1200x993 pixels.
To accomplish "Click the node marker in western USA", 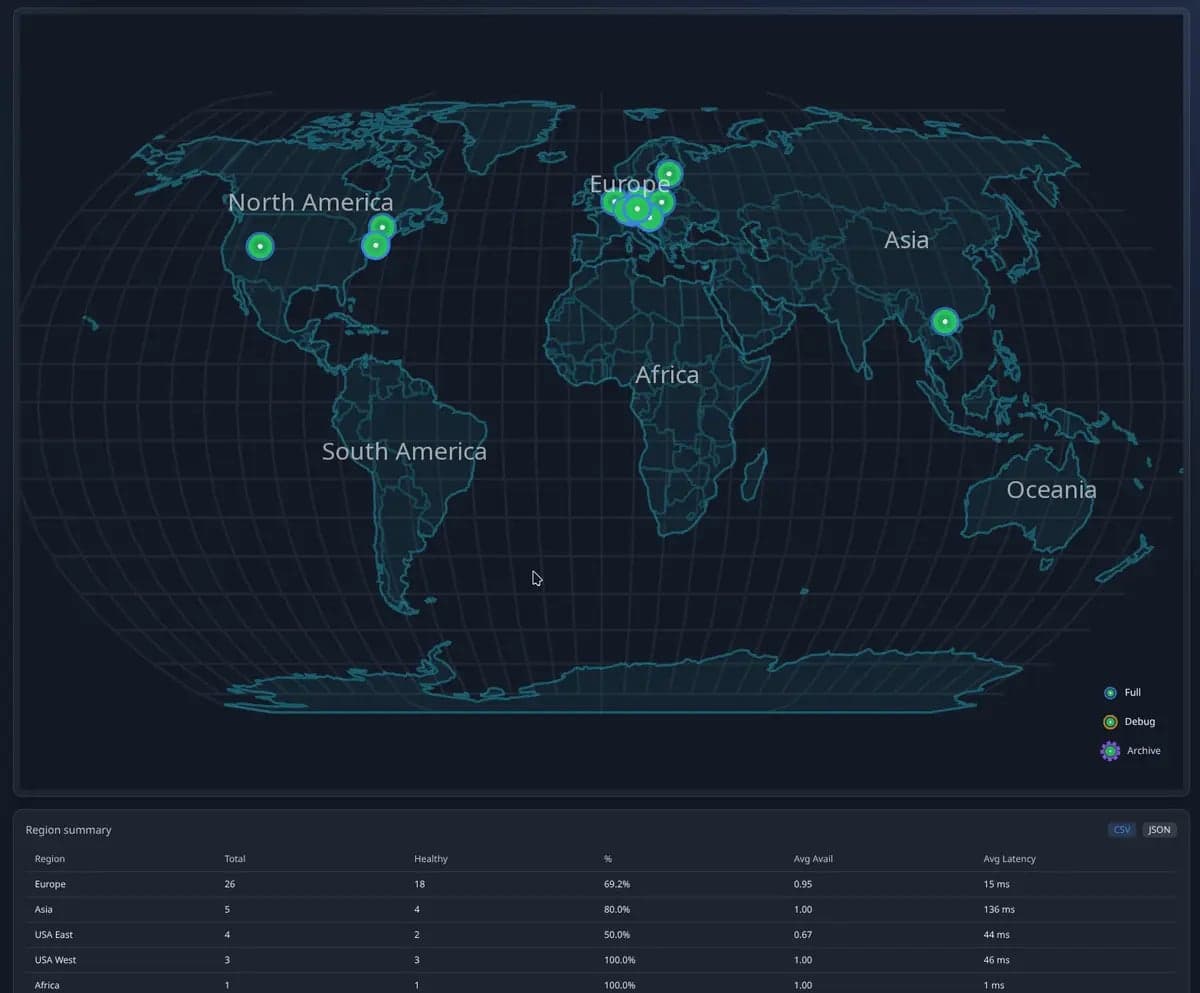I will pyautogui.click(x=260, y=246).
